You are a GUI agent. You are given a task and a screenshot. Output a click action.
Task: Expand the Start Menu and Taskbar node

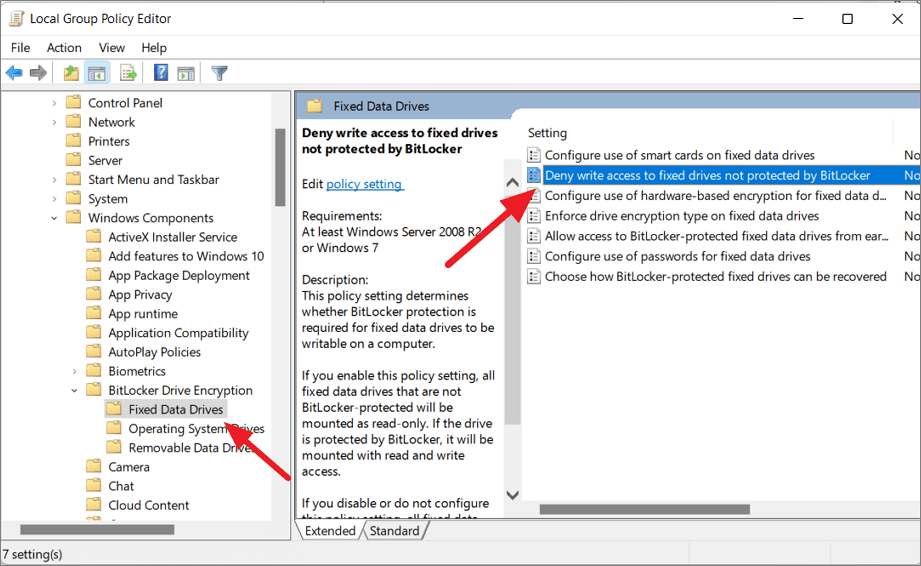[54, 180]
